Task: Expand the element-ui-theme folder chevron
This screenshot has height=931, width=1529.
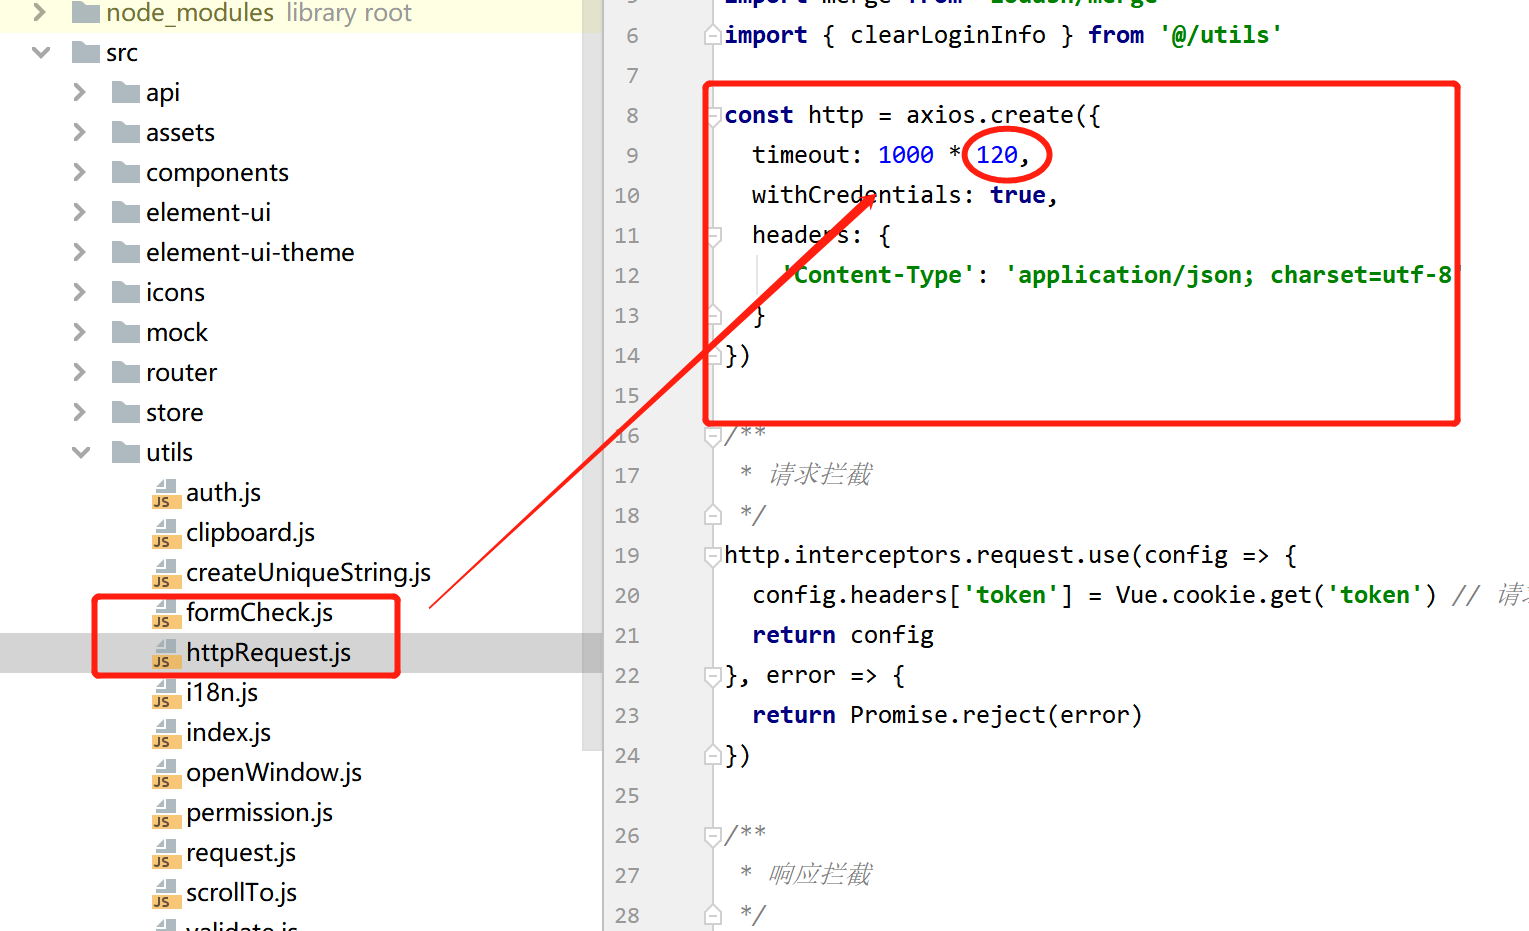Action: (80, 252)
